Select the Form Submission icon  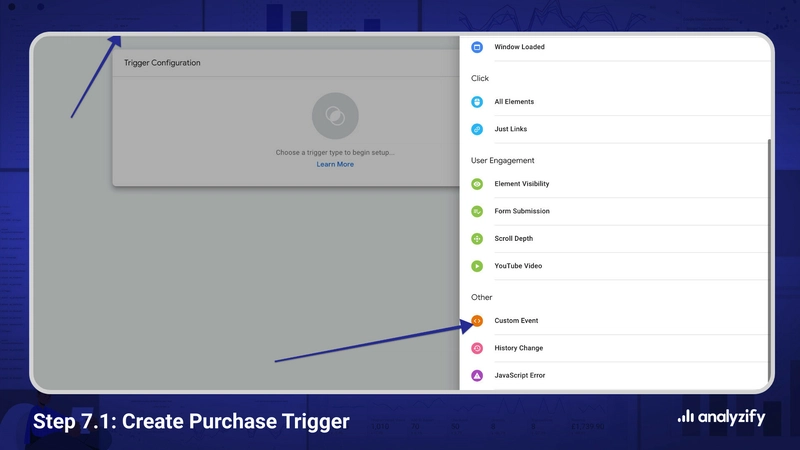[x=477, y=211]
